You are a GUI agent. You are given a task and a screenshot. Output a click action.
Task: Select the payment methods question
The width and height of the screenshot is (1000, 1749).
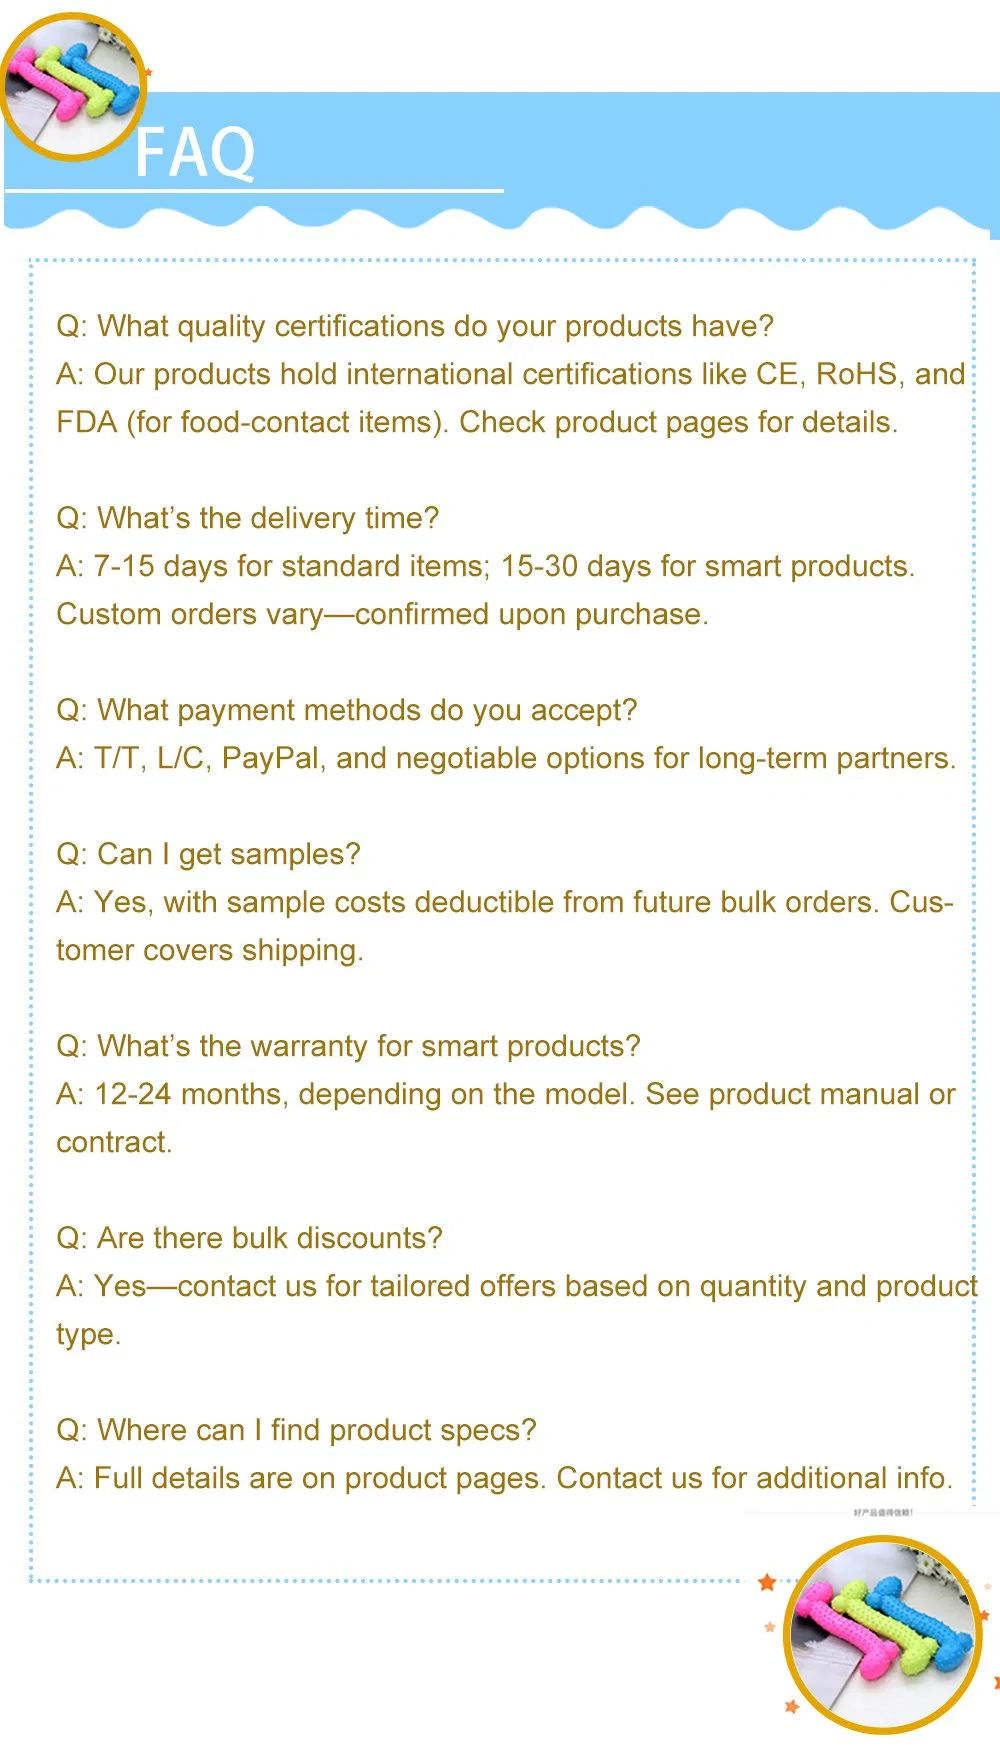tap(346, 710)
